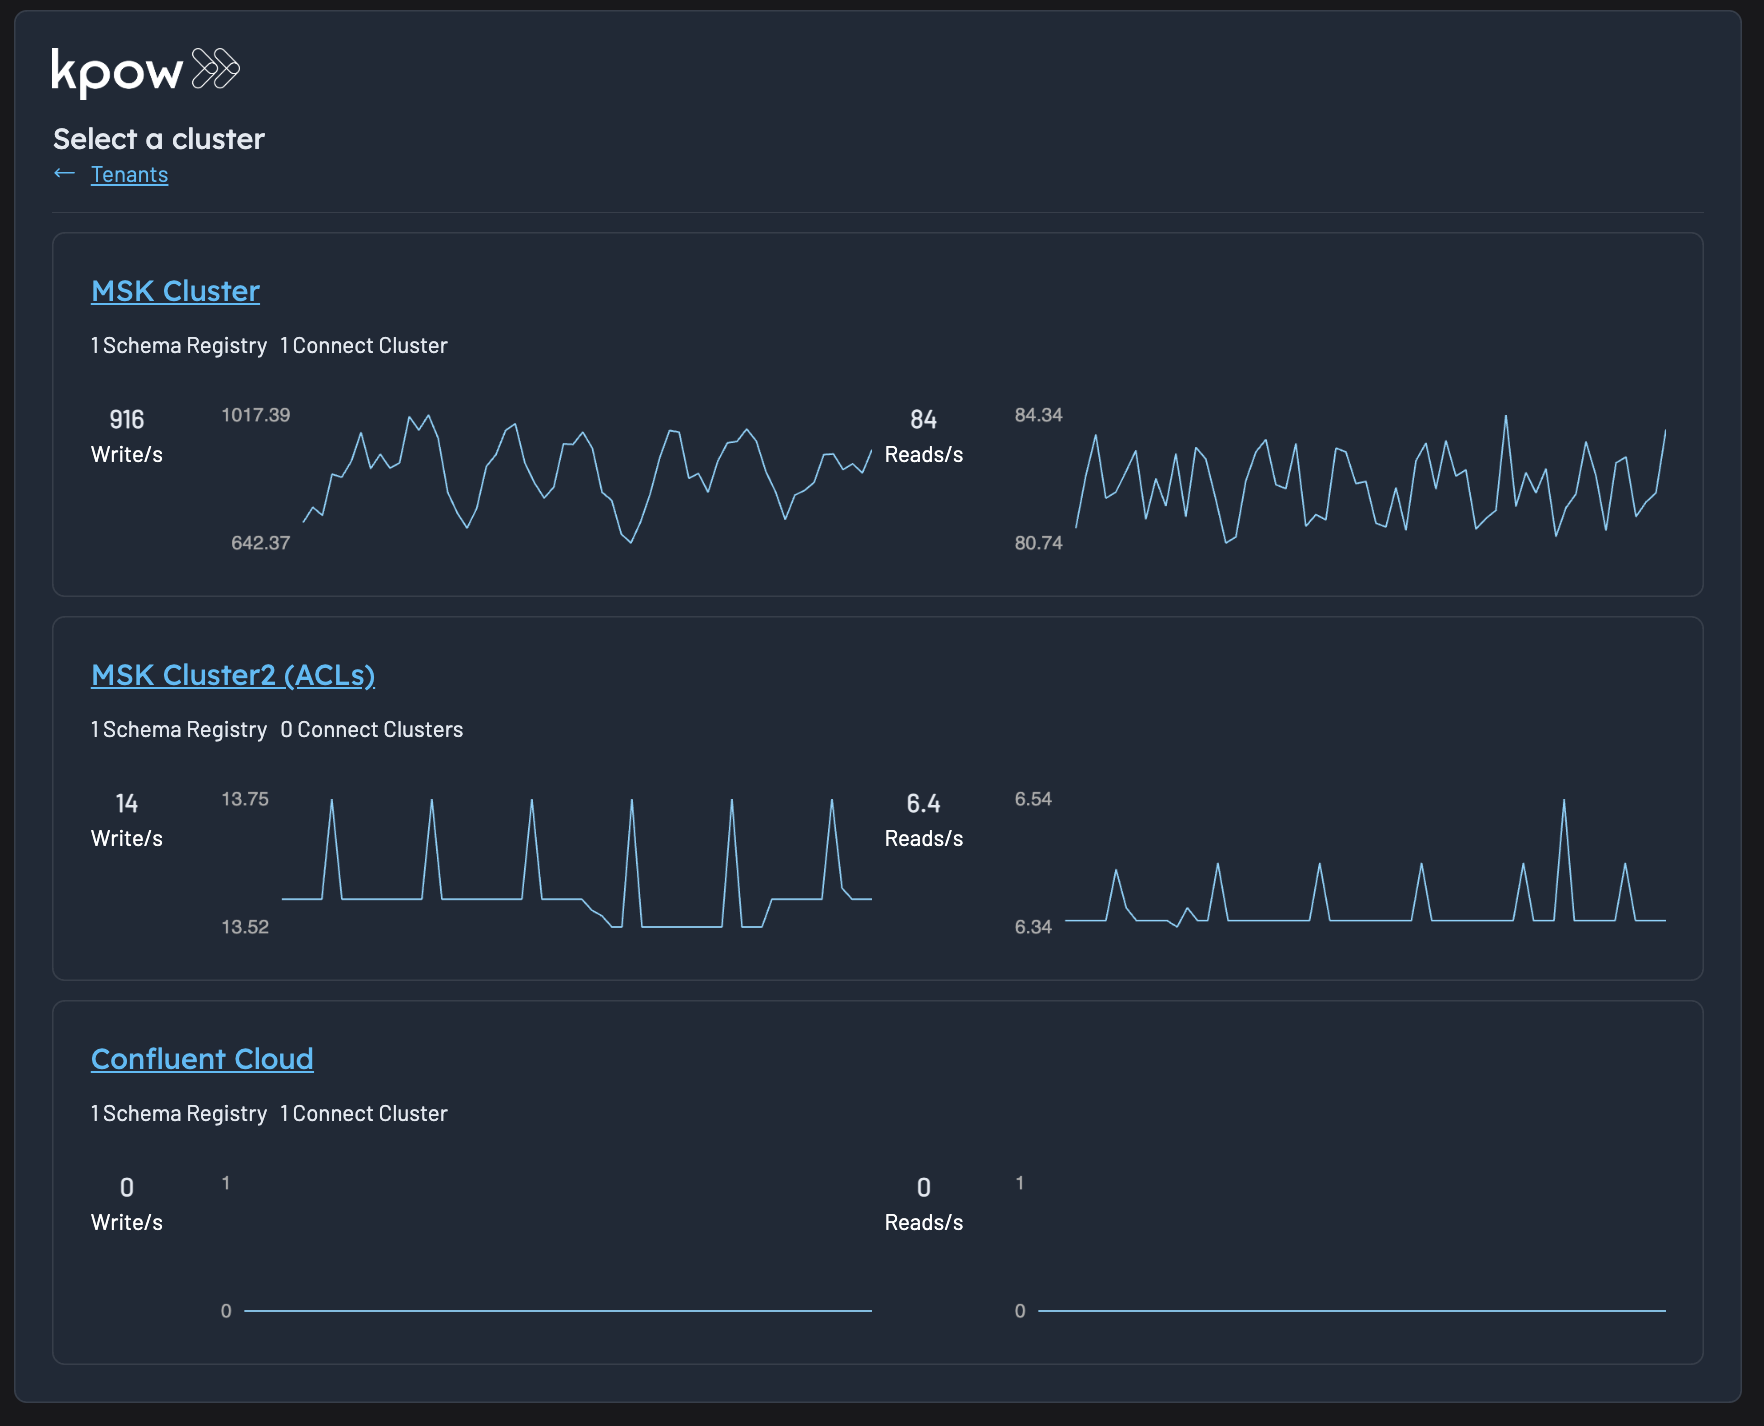1764x1426 pixels.
Task: Click MSK Cluster's Reads/s sparkline chart
Action: coord(1370,479)
